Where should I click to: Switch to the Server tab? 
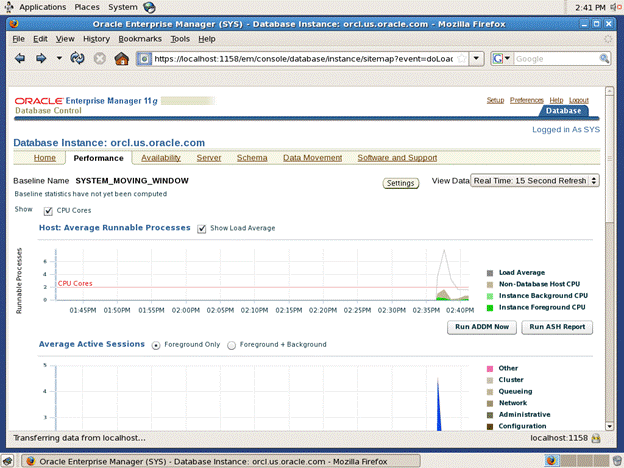pyautogui.click(x=209, y=158)
